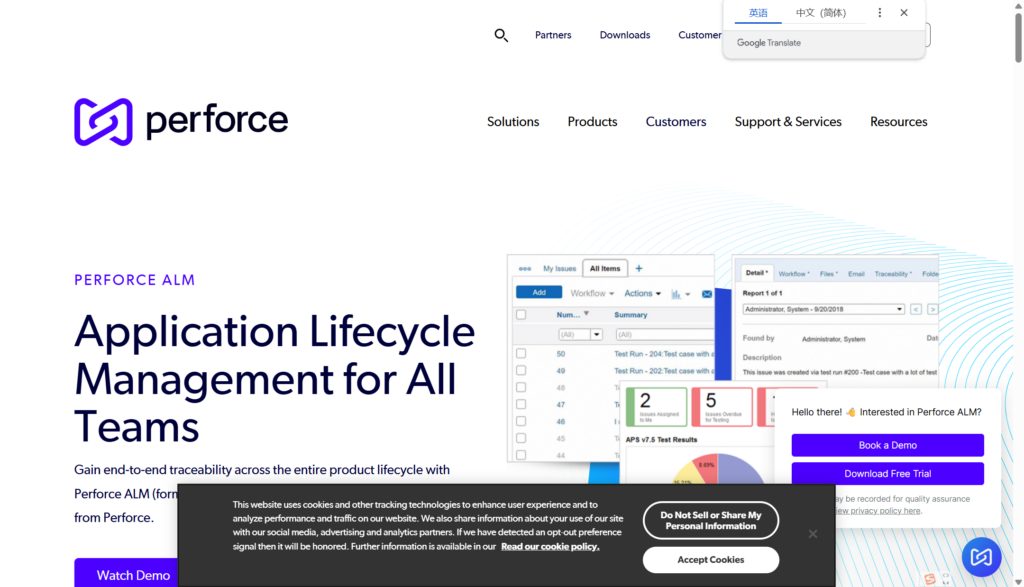The height and width of the screenshot is (587, 1024).
Task: Go to the Partners link
Action: point(553,35)
